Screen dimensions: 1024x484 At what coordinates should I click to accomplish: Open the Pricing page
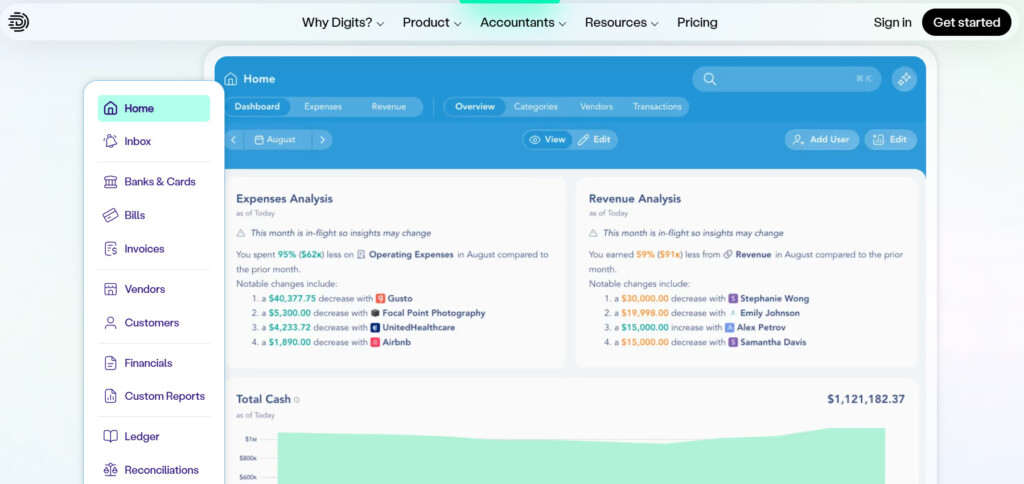tap(697, 22)
